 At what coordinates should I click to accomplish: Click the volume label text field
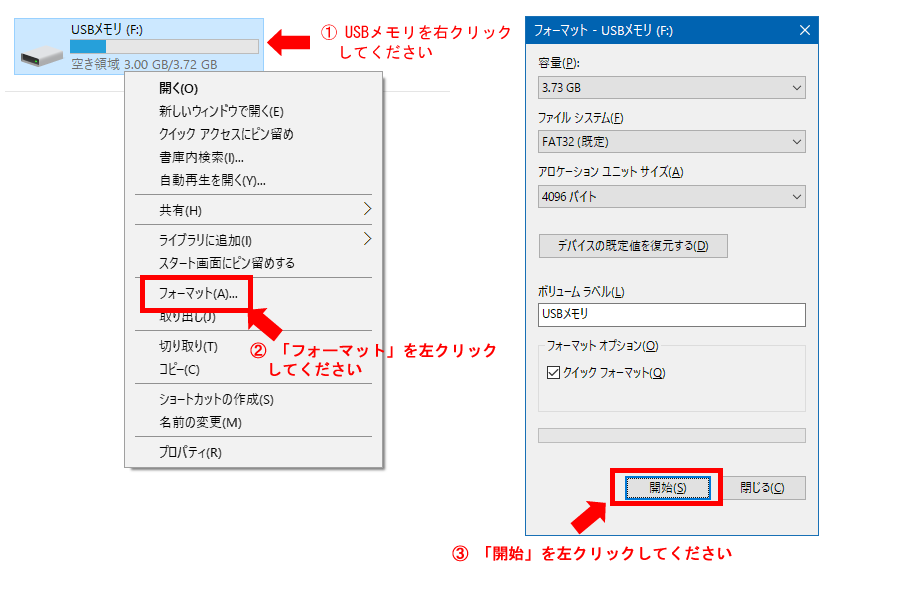click(x=671, y=314)
